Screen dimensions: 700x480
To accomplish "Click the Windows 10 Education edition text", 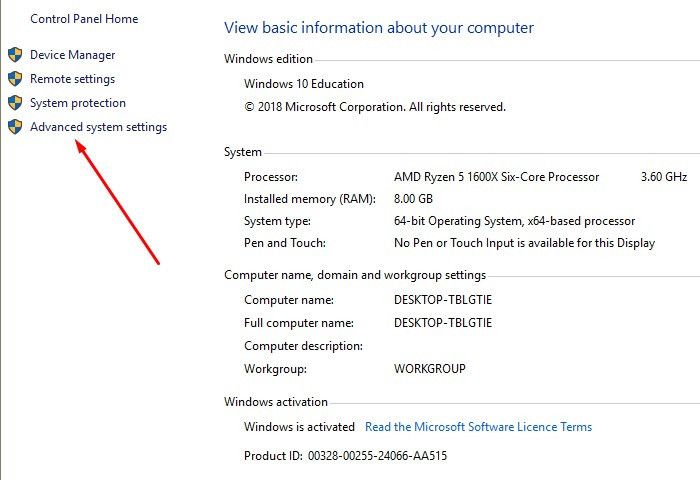I will coord(304,84).
